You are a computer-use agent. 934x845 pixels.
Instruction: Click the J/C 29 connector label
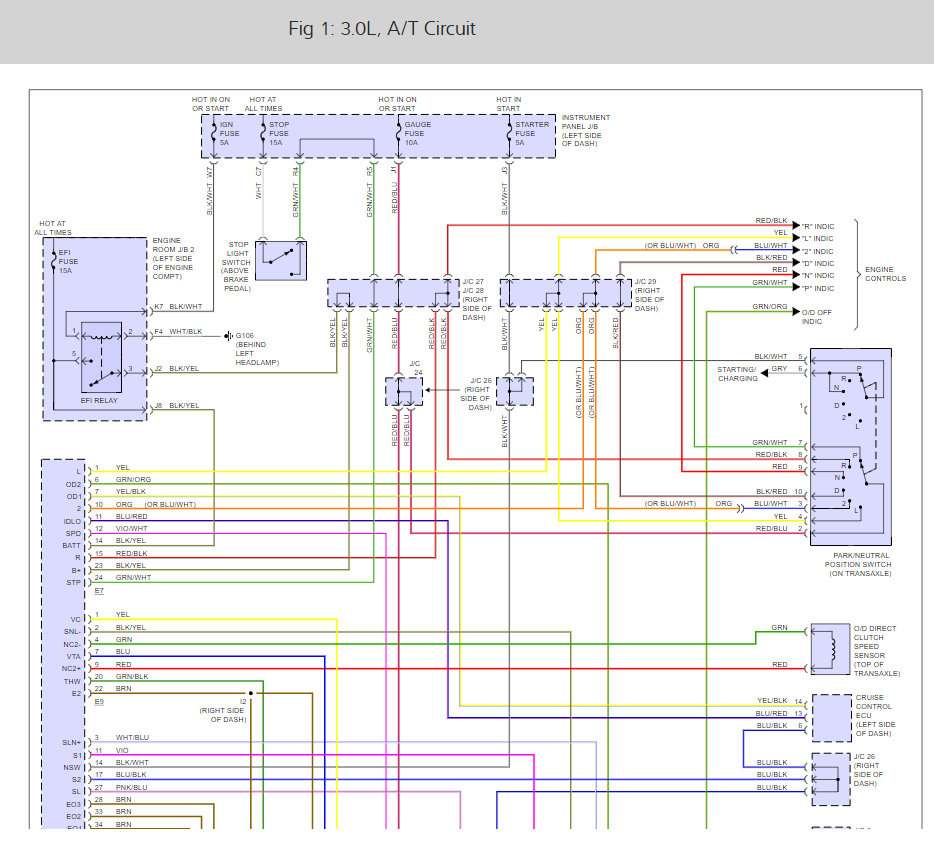point(649,295)
